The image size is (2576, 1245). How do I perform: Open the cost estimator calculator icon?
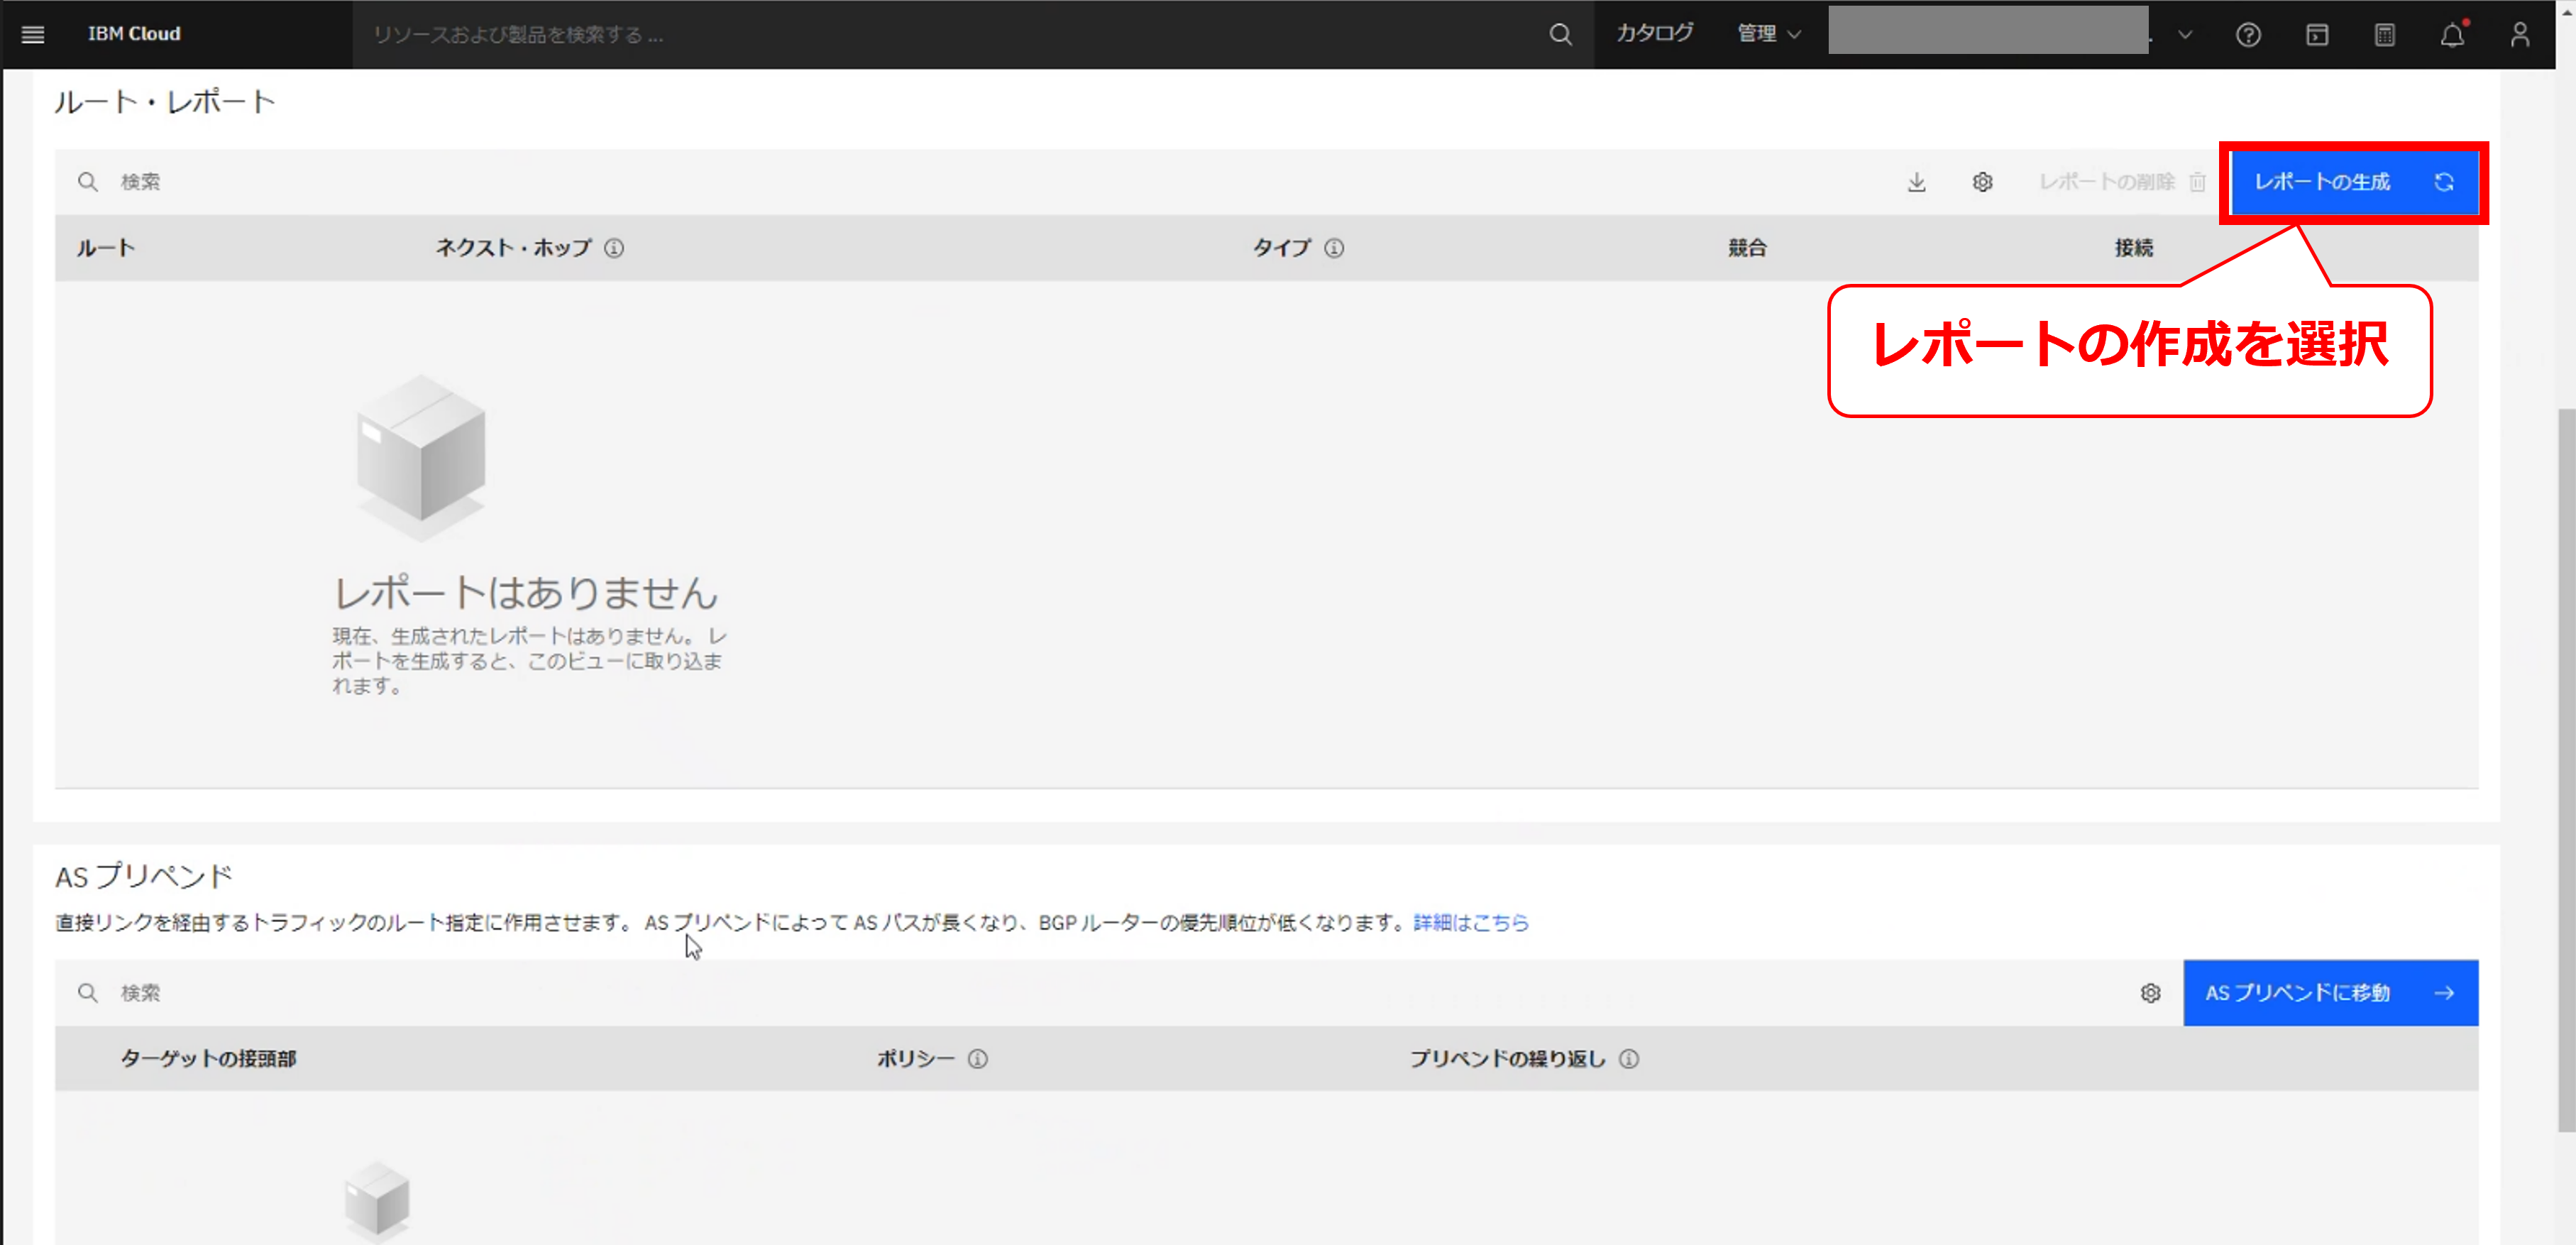pos(2385,35)
